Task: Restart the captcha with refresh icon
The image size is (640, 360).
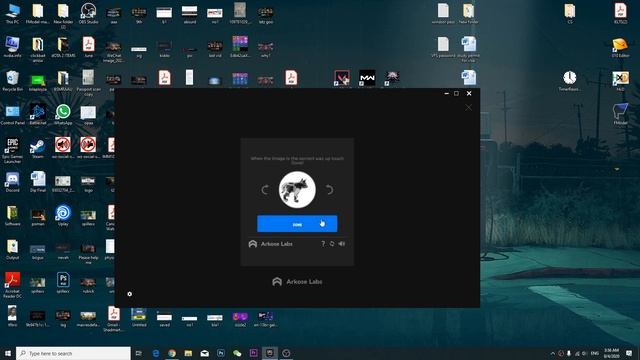Action: [332, 244]
